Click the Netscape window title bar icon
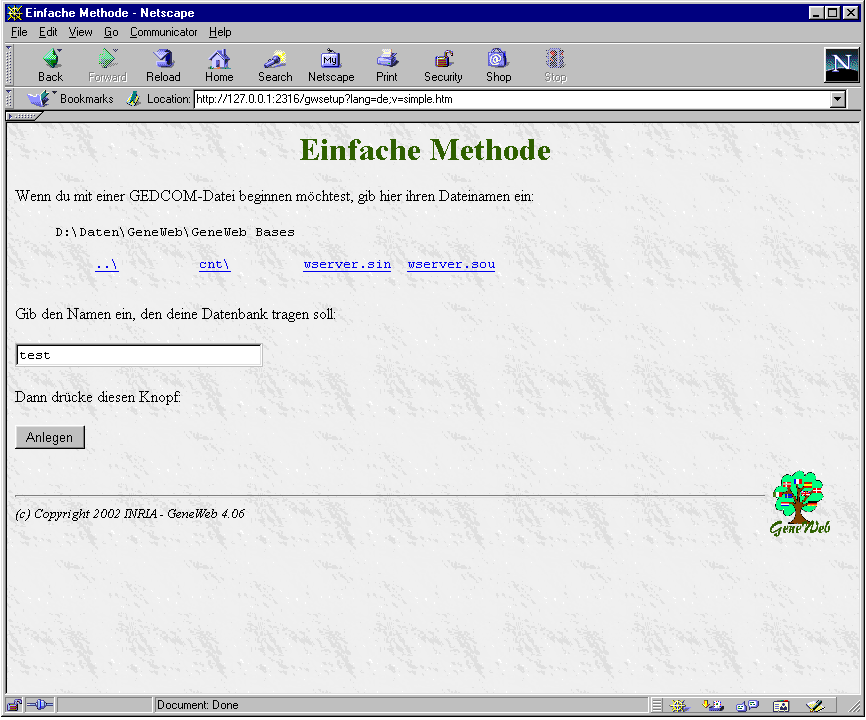The image size is (866, 720). (x=14, y=12)
